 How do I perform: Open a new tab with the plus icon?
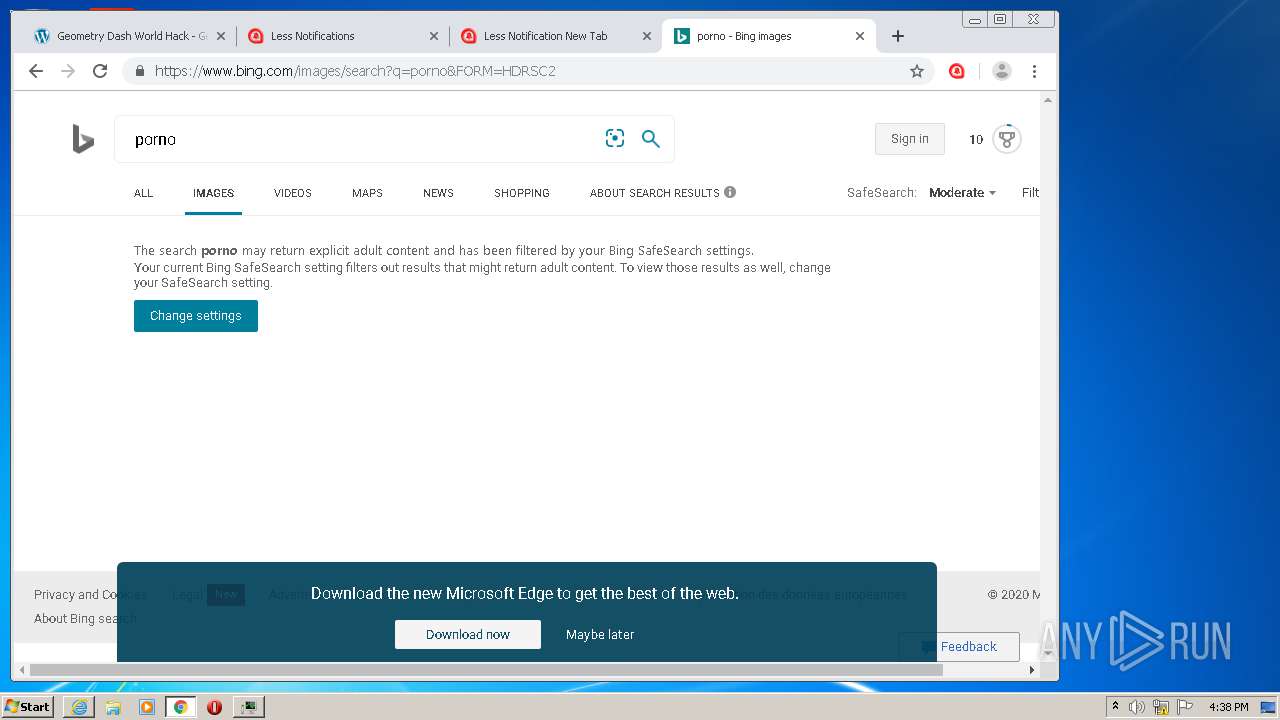(898, 36)
